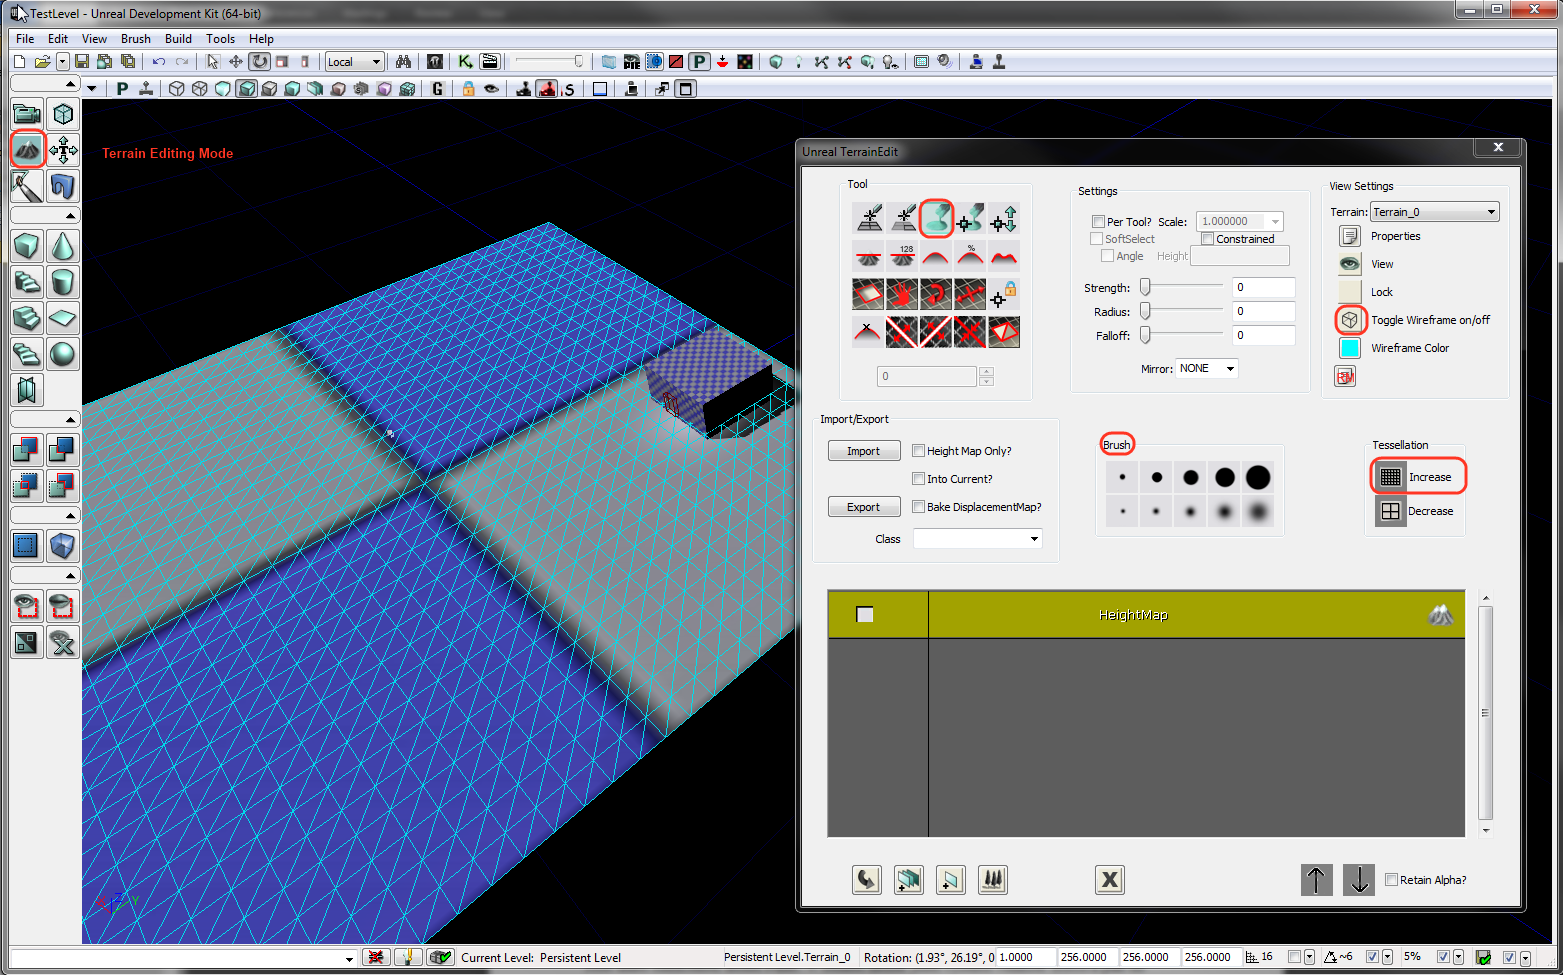Choose the Cube brush builder
Screen dimensions: 1563x975
(x=28, y=246)
